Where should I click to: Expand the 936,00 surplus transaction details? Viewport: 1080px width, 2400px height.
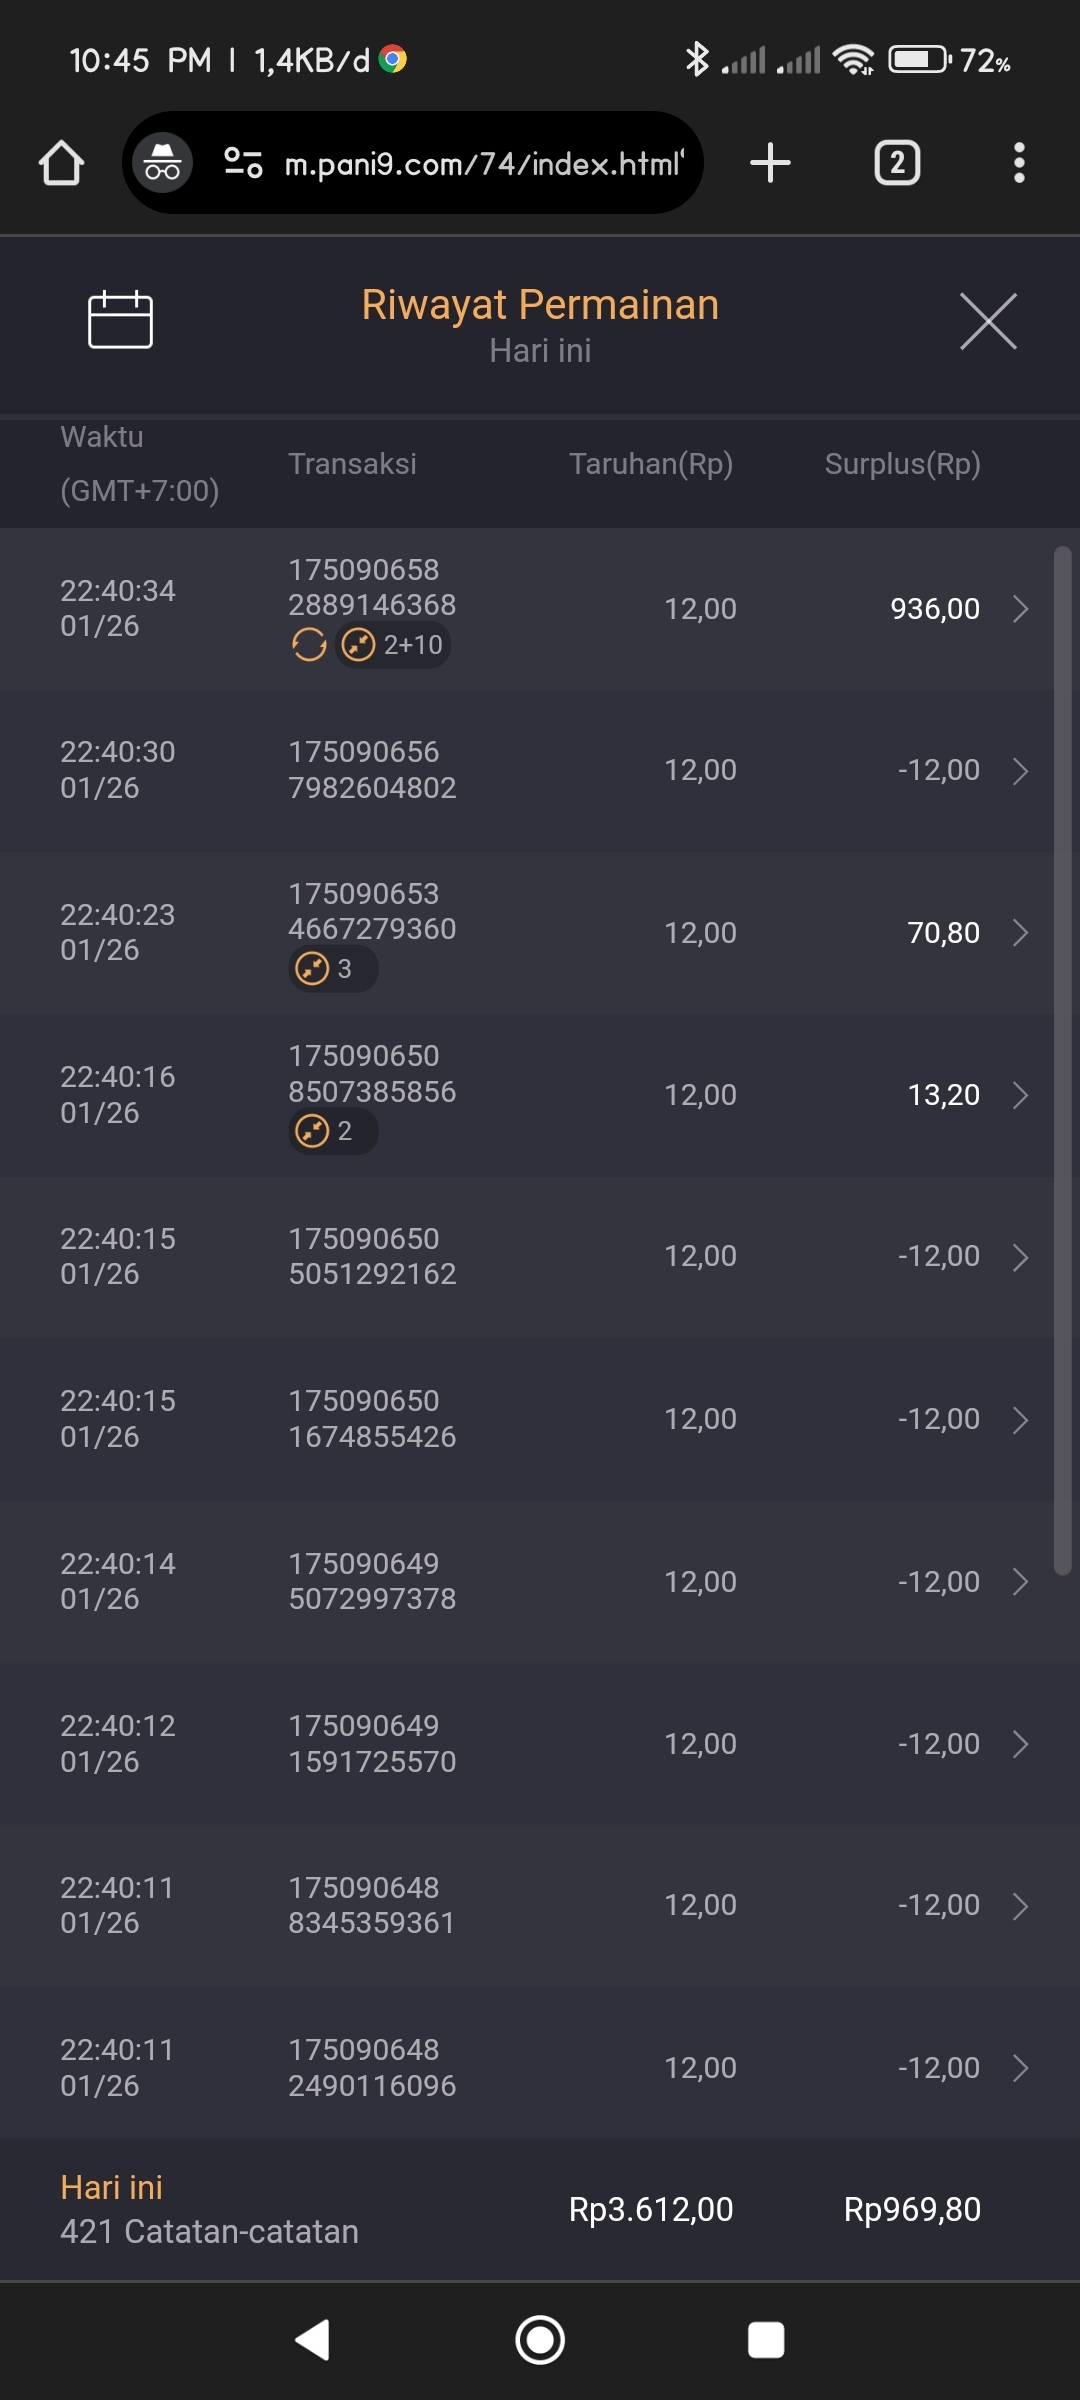(1020, 609)
